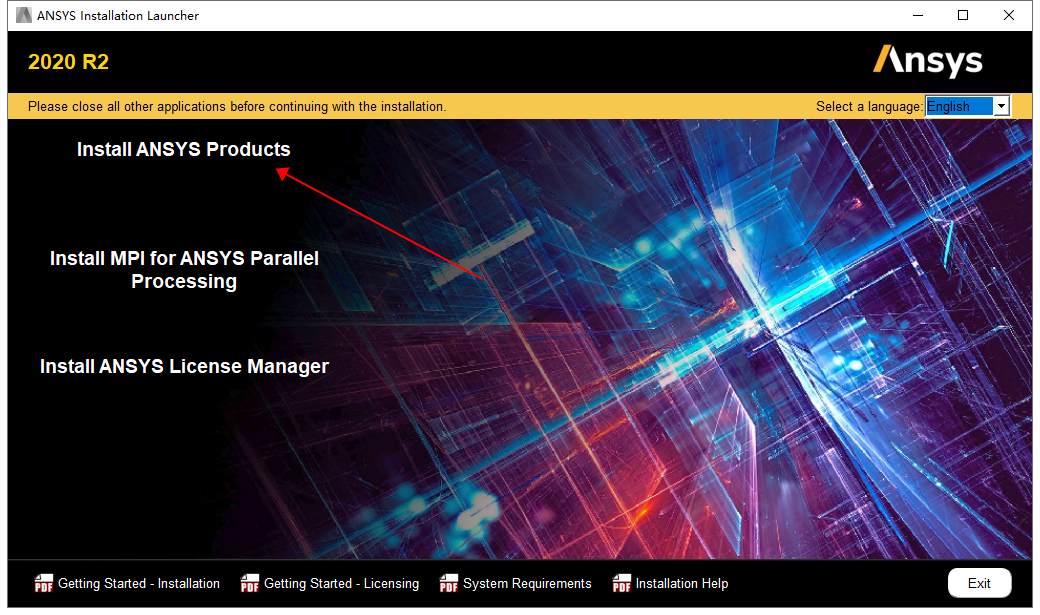Click the Getting Started - Installation label

139,583
